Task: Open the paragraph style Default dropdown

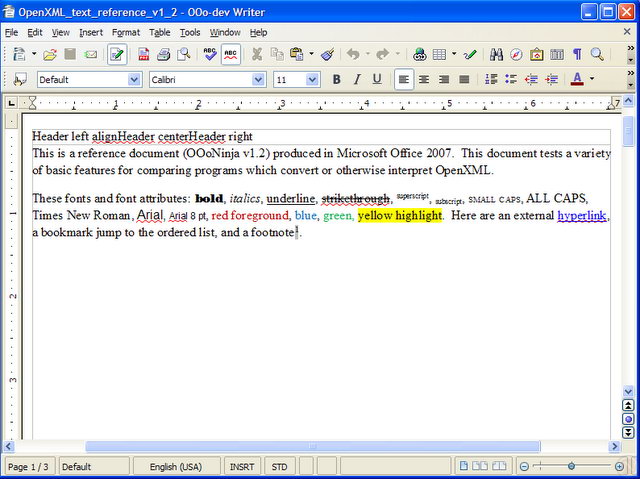Action: coord(134,80)
